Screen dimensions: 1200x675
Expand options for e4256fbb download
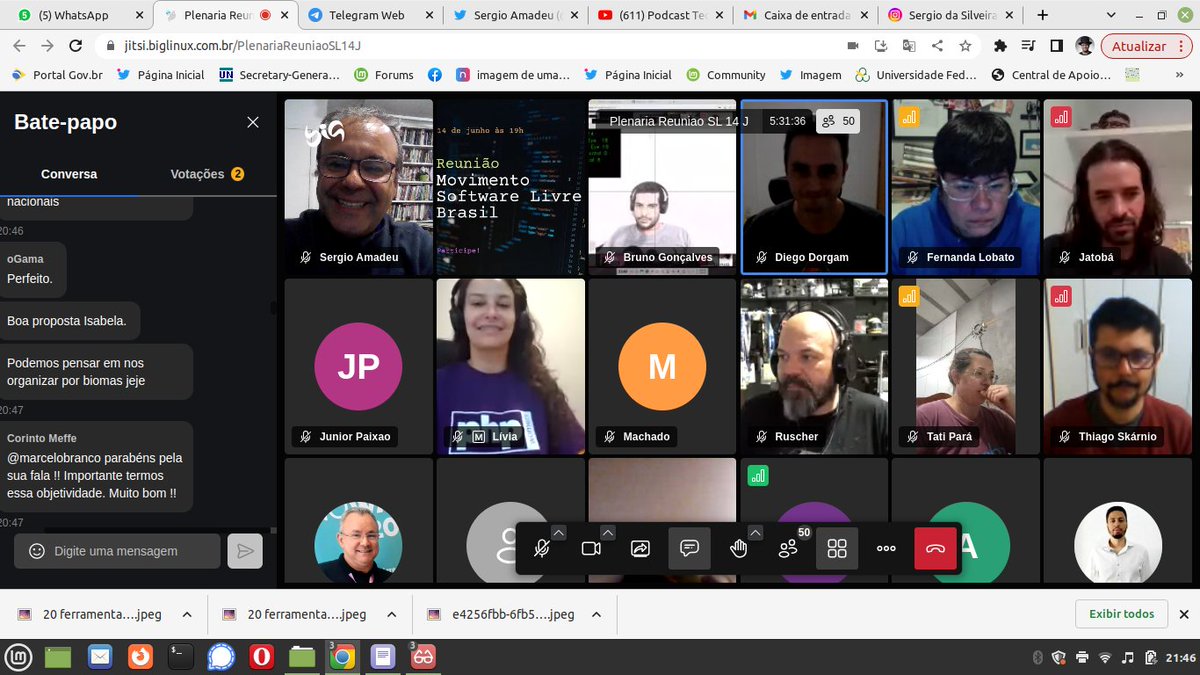pos(599,614)
